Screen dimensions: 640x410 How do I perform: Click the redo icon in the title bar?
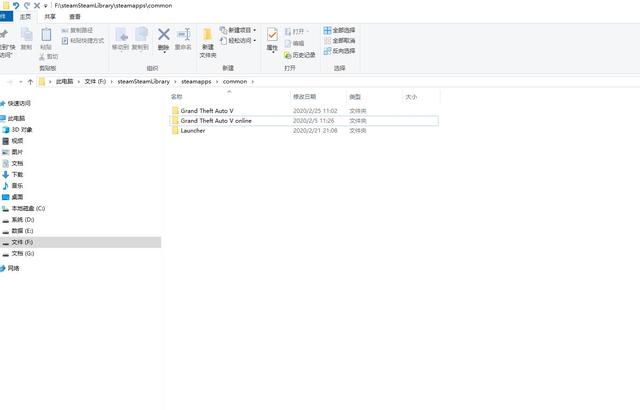tap(27, 6)
